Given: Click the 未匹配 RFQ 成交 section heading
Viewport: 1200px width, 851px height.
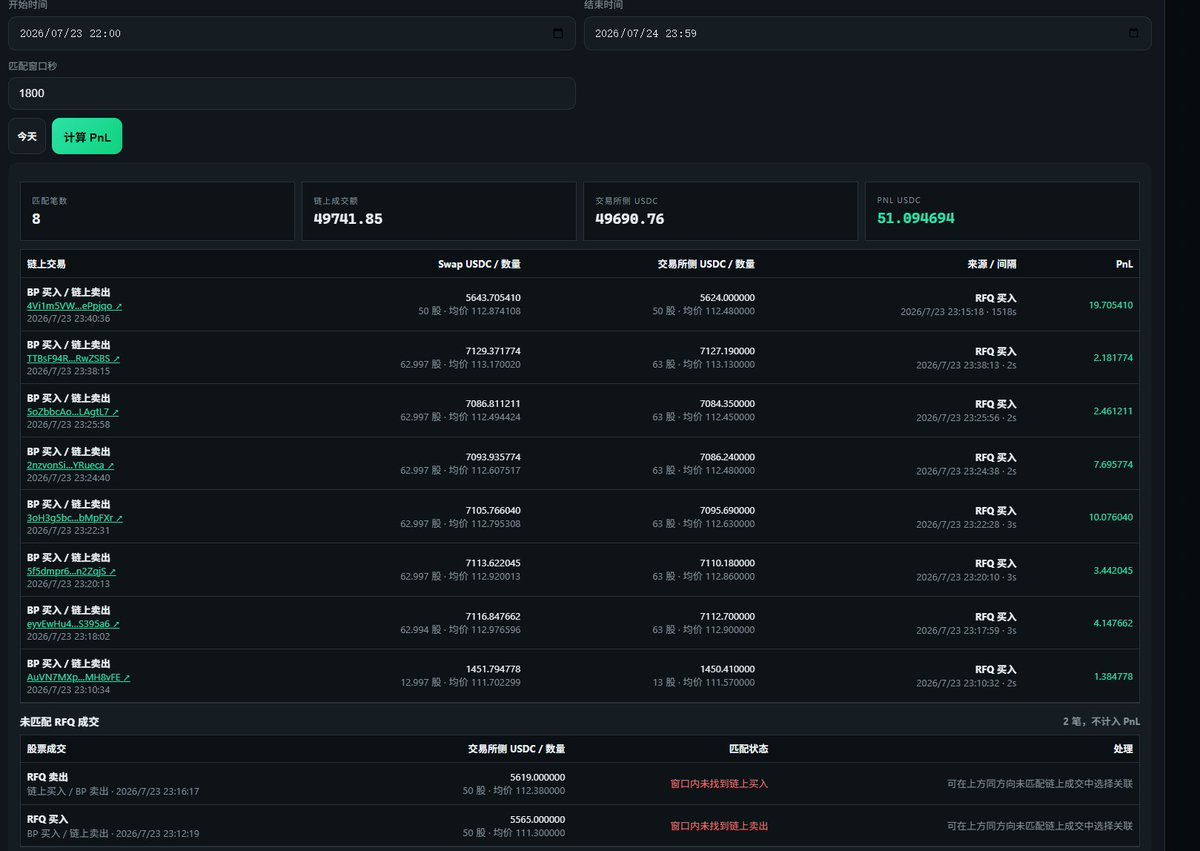Looking at the screenshot, I should pyautogui.click(x=60, y=721).
